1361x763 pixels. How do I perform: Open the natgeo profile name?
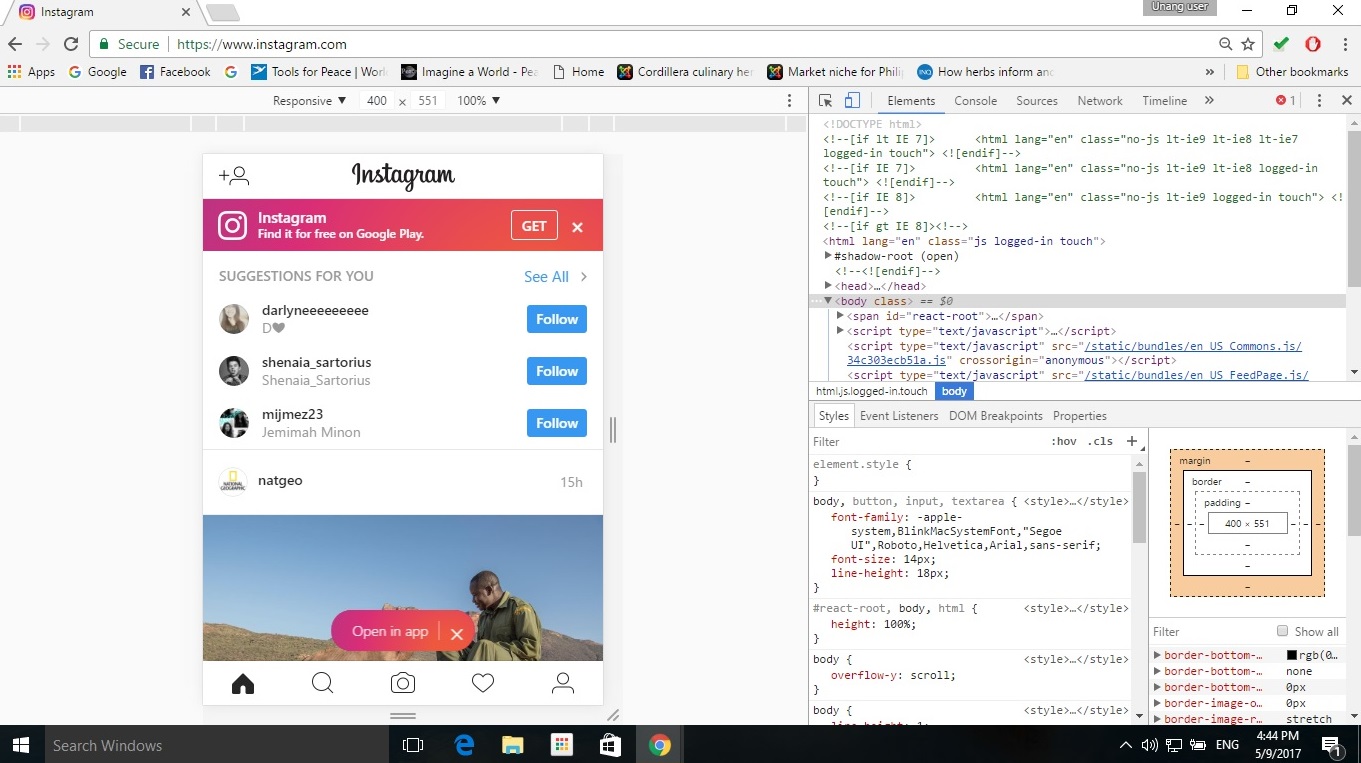280,481
